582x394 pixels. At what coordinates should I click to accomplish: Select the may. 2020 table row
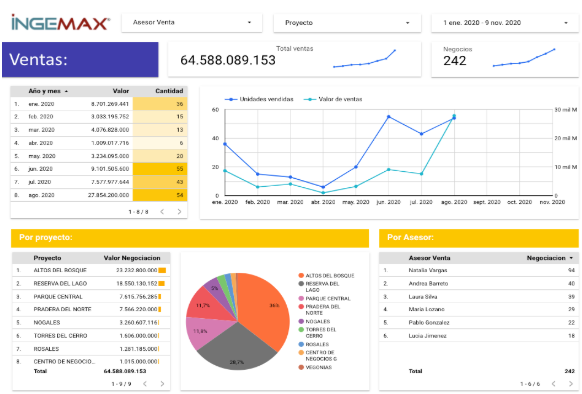tap(99, 156)
